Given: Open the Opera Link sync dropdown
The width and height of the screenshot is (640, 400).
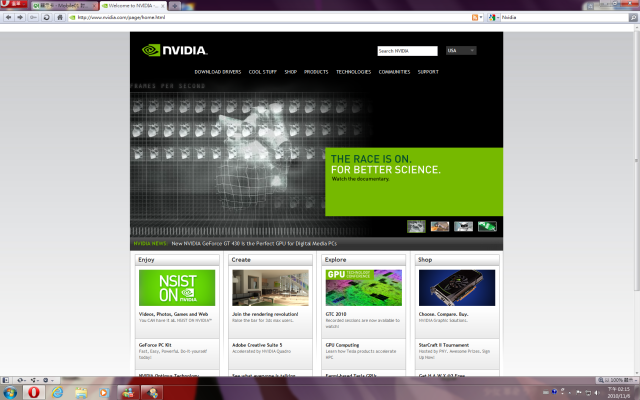Looking at the screenshot, I should tap(21, 380).
